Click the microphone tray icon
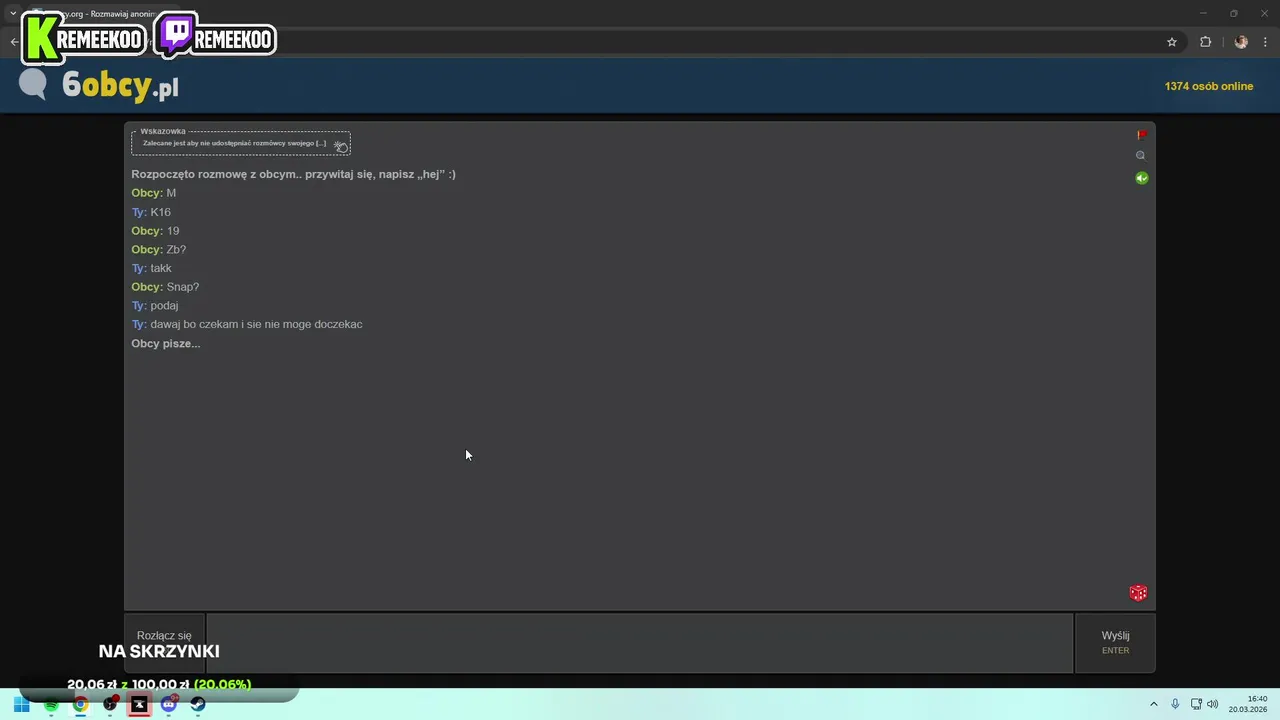This screenshot has height=720, width=1280. pyautogui.click(x=1175, y=704)
